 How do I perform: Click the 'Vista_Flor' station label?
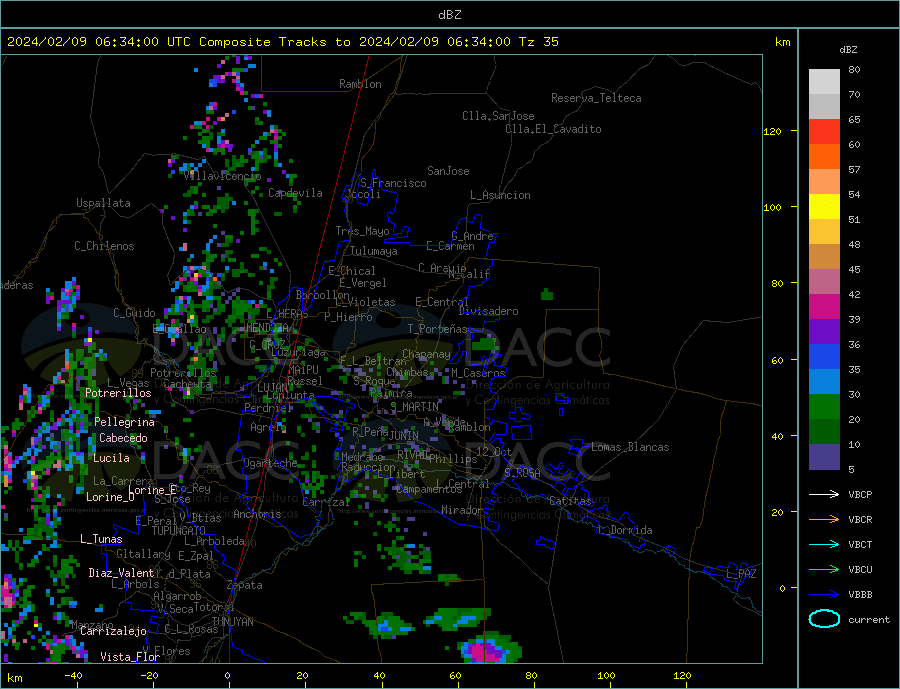point(130,657)
